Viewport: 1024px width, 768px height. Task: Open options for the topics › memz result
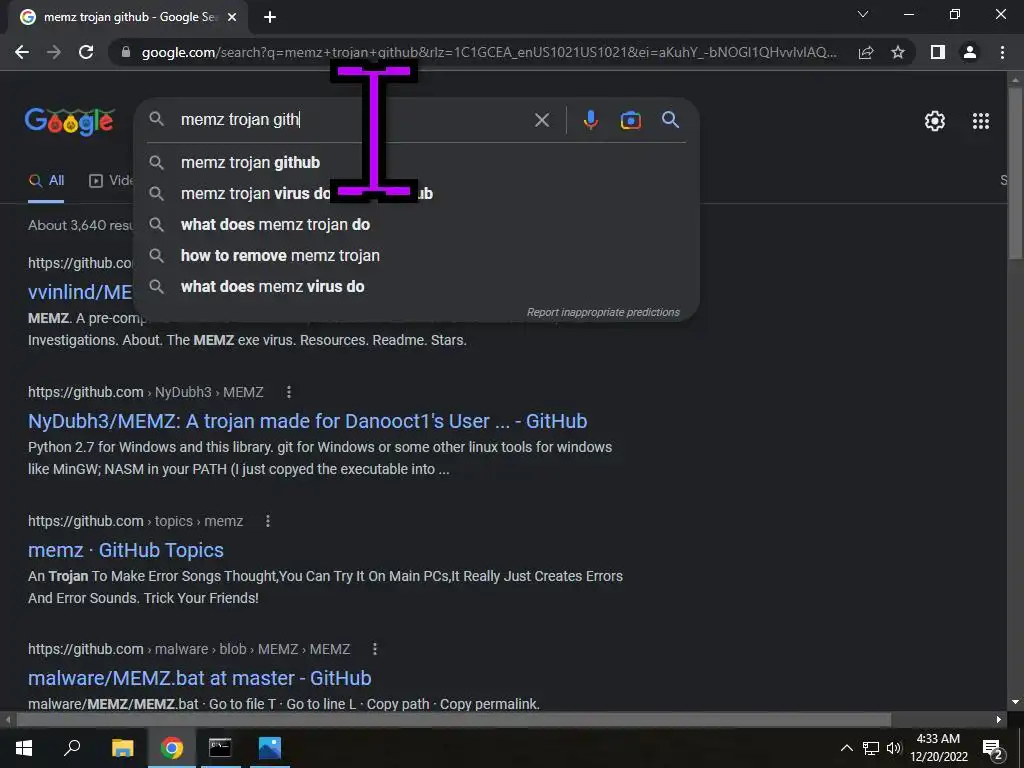coord(268,521)
